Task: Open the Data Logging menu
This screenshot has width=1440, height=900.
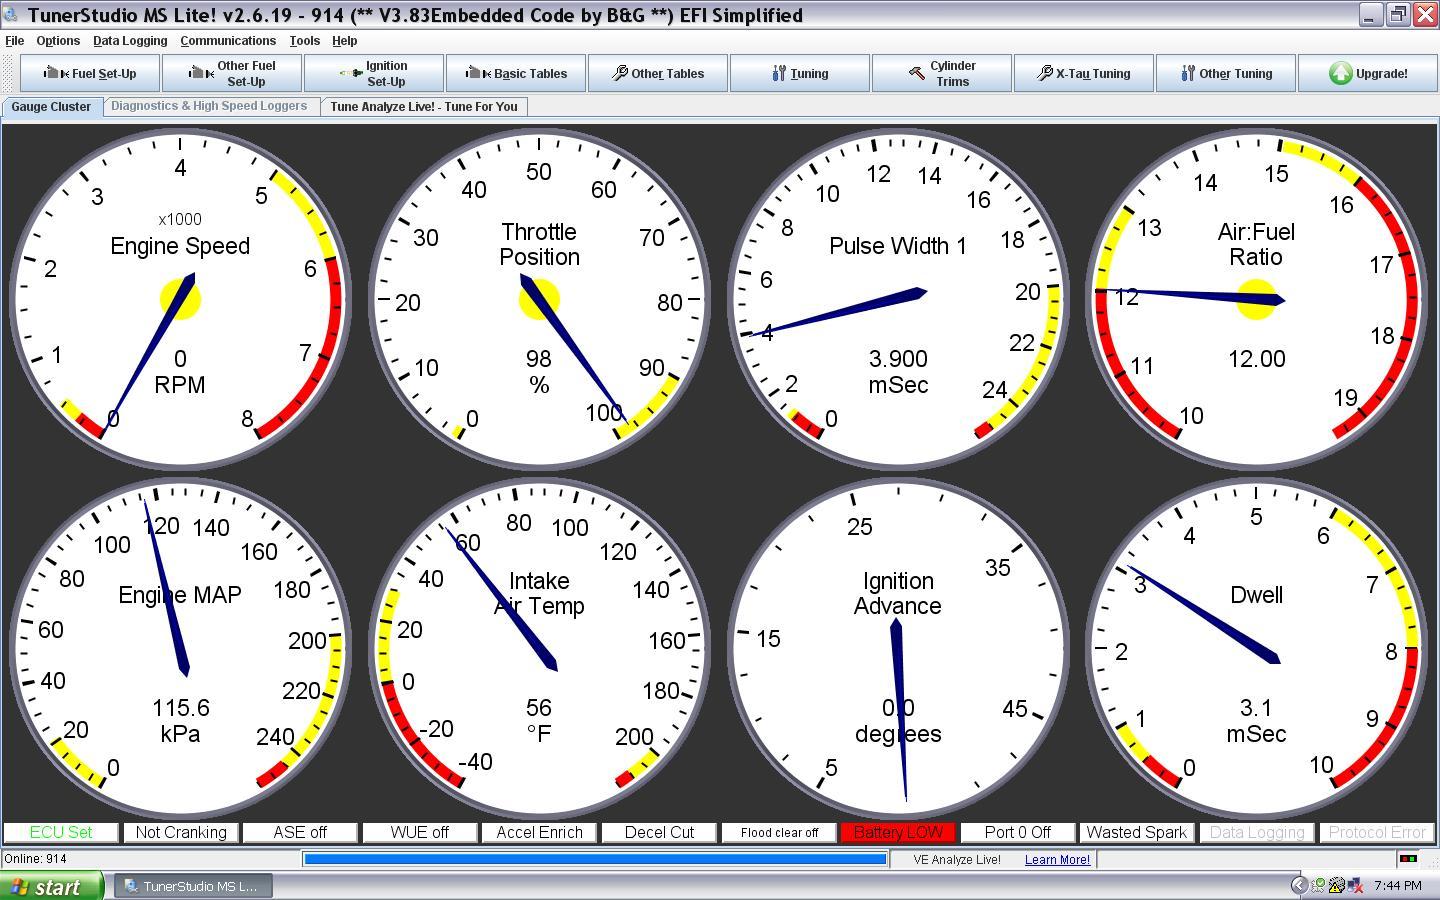Action: pos(130,41)
